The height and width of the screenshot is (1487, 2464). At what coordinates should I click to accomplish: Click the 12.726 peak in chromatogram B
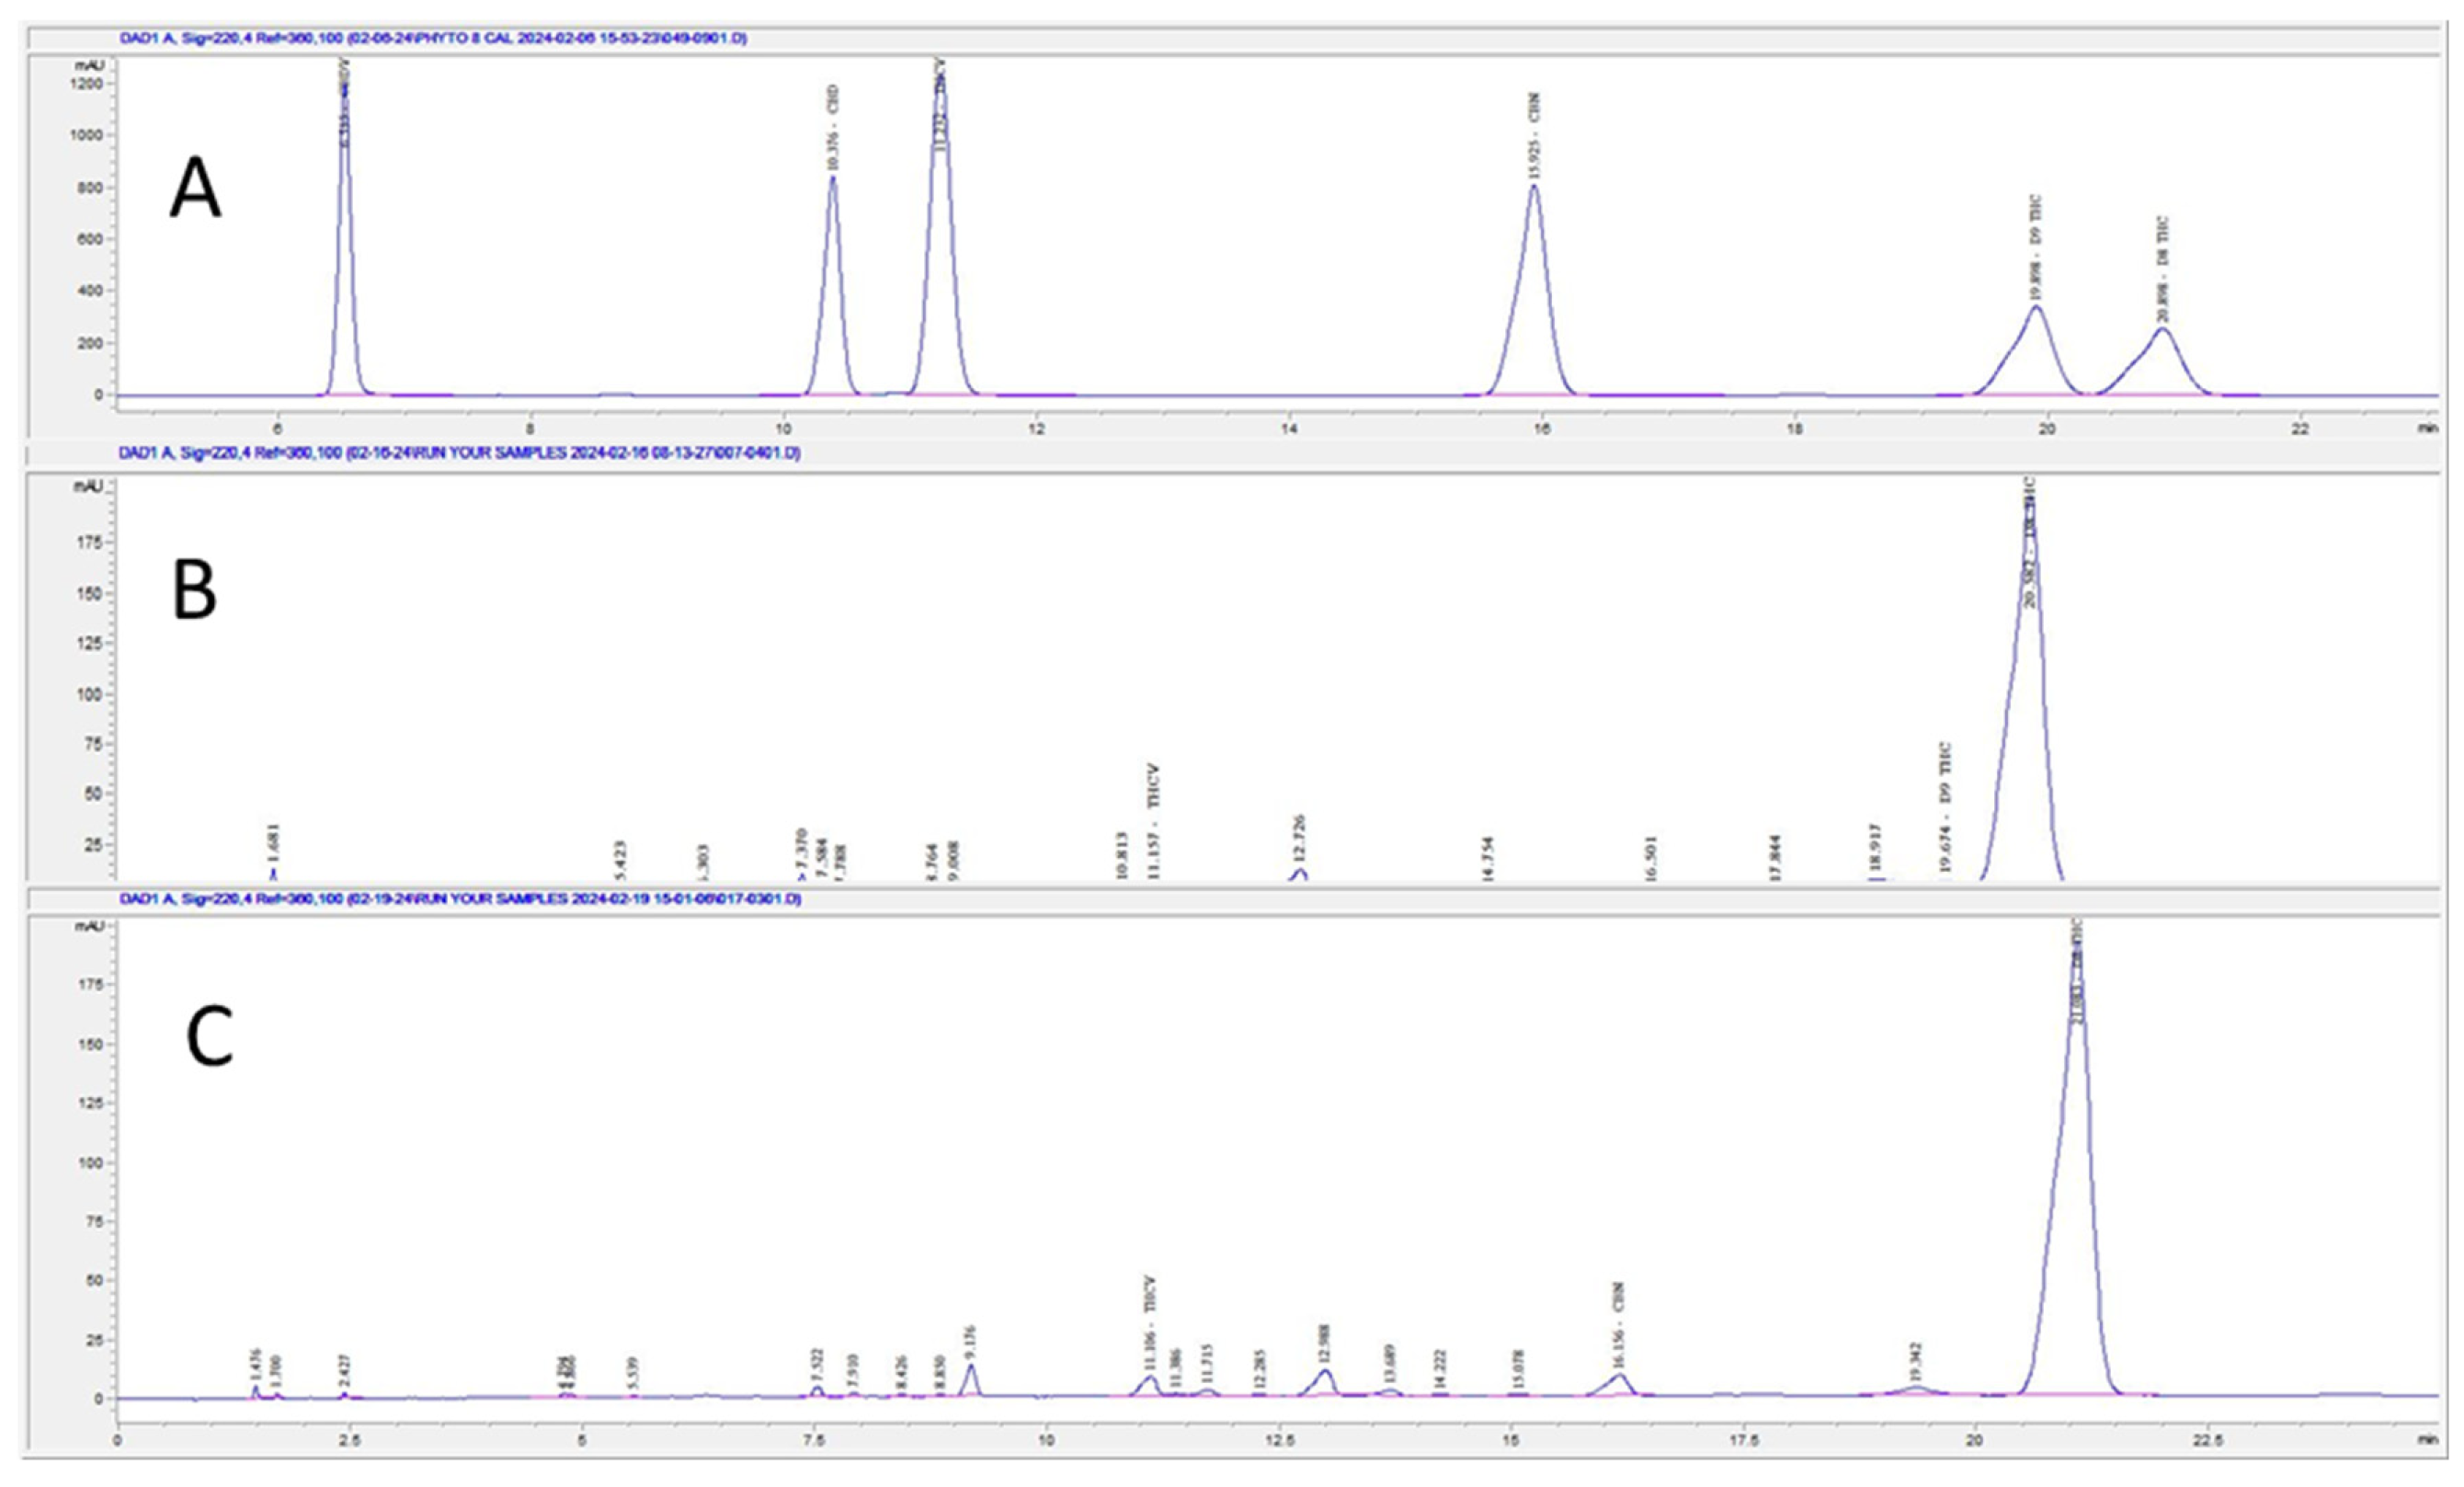1298,874
